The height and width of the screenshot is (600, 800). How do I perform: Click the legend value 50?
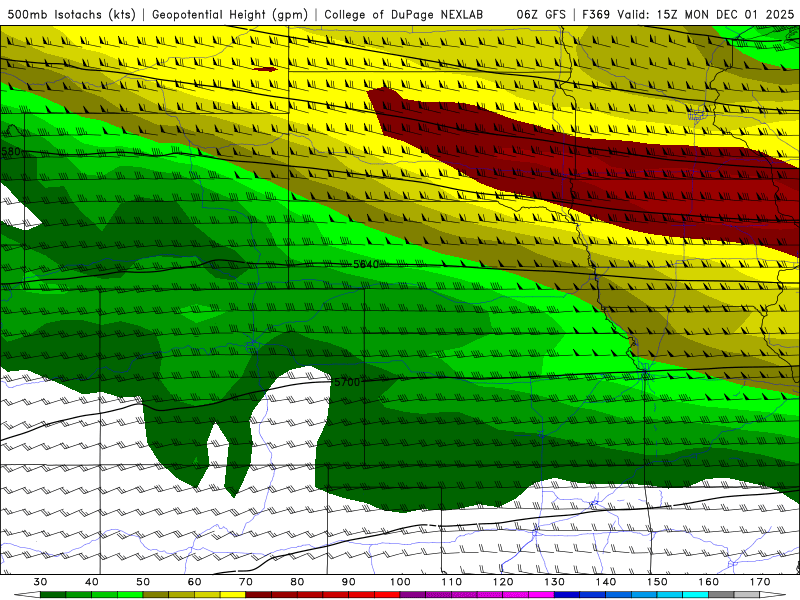(143, 582)
